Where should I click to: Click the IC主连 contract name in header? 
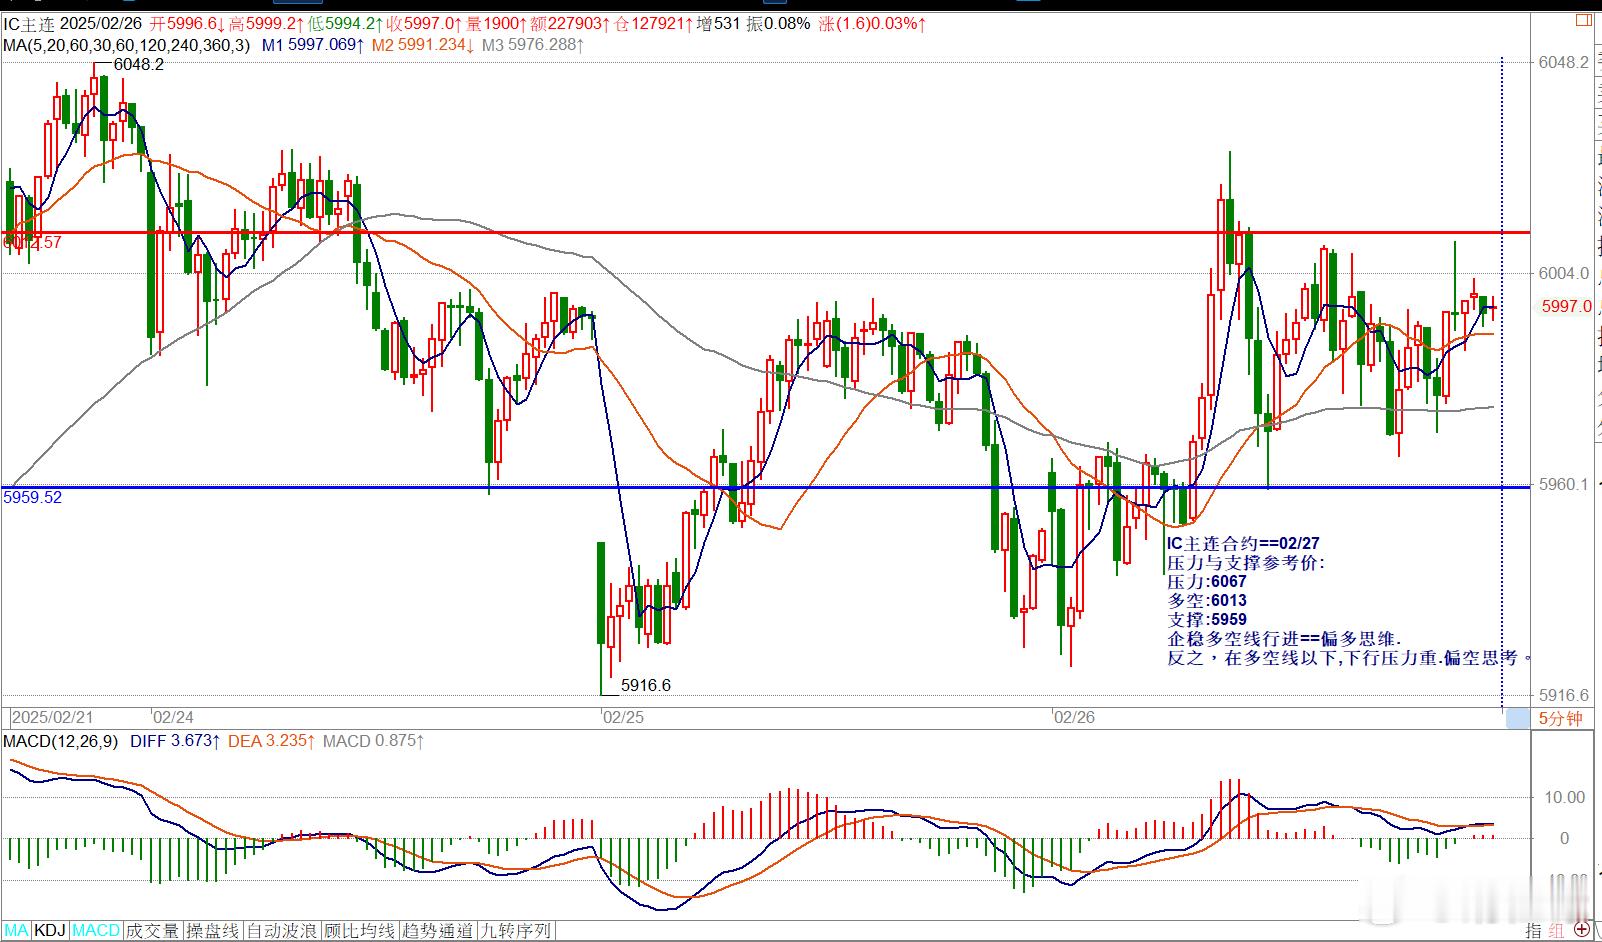[30, 23]
